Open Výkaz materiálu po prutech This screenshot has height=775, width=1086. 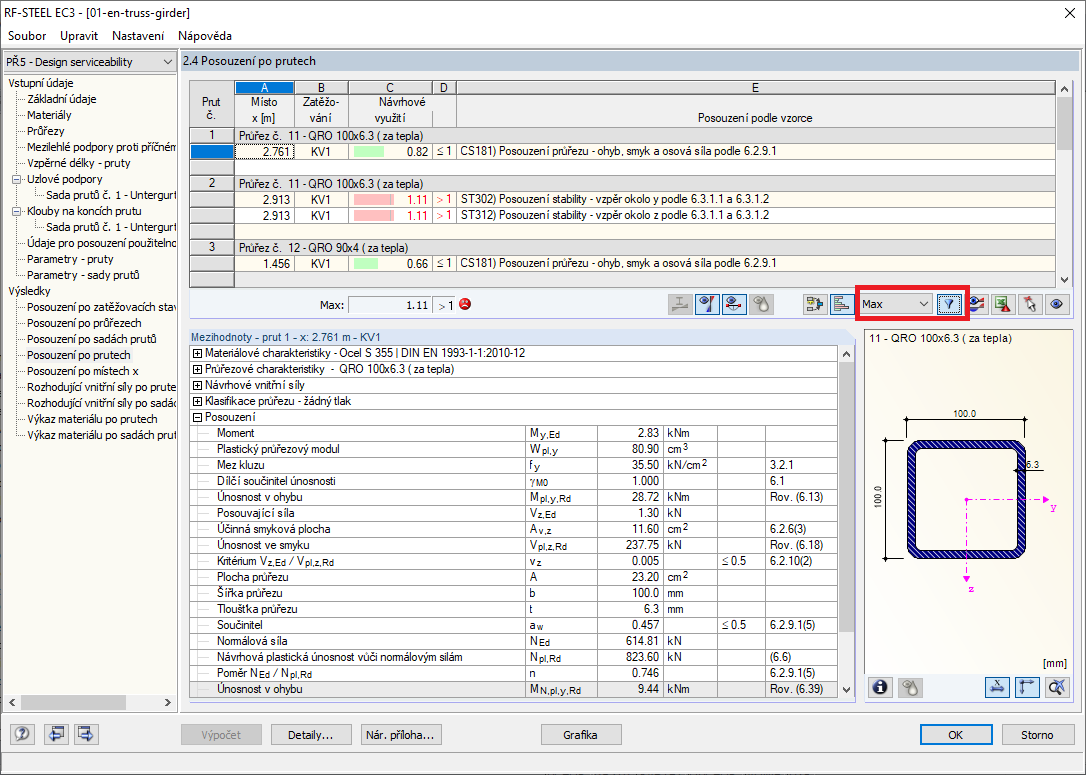(92, 419)
